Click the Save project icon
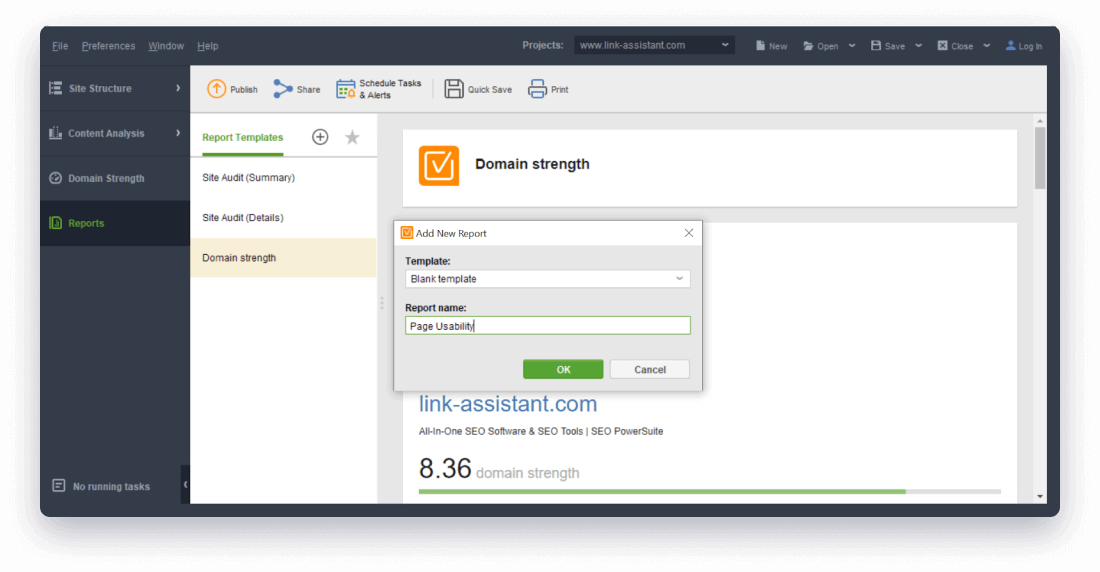This screenshot has height=572, width=1100. point(876,46)
